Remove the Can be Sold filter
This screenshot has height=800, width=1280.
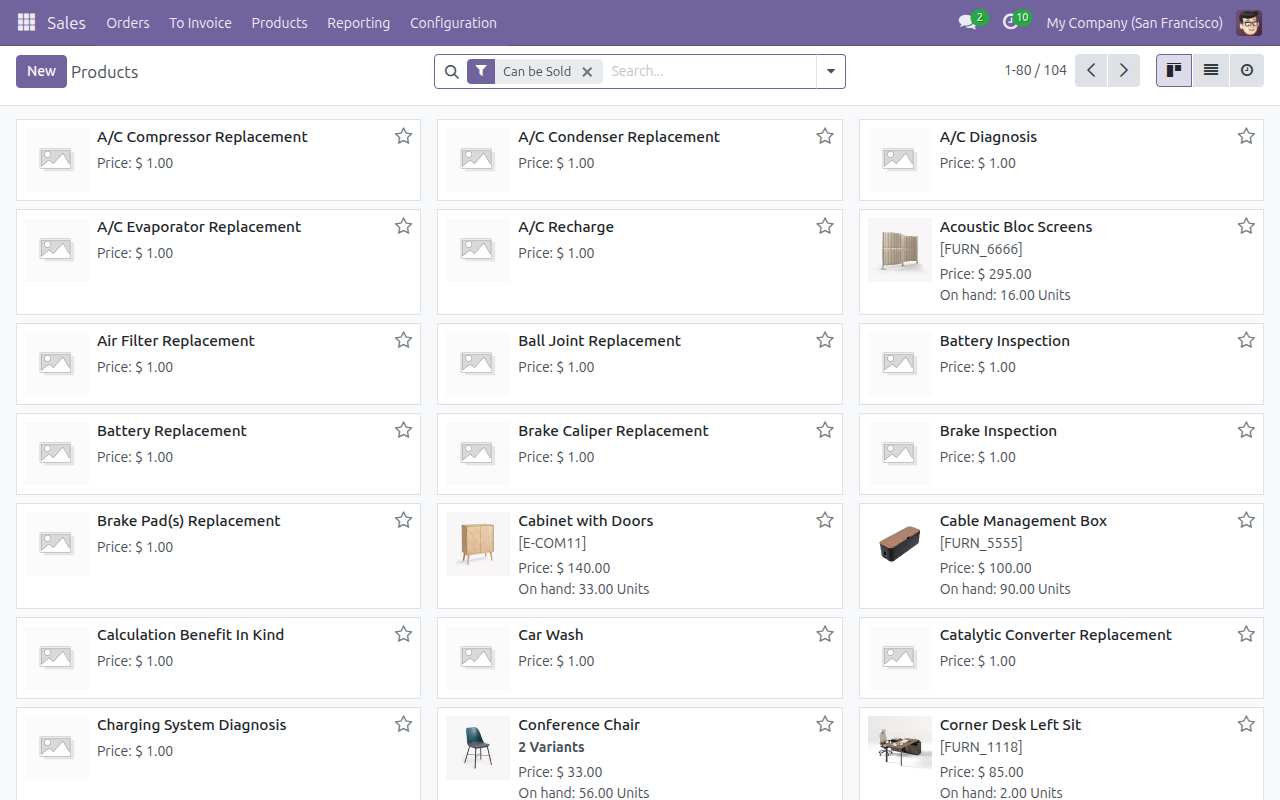point(587,72)
